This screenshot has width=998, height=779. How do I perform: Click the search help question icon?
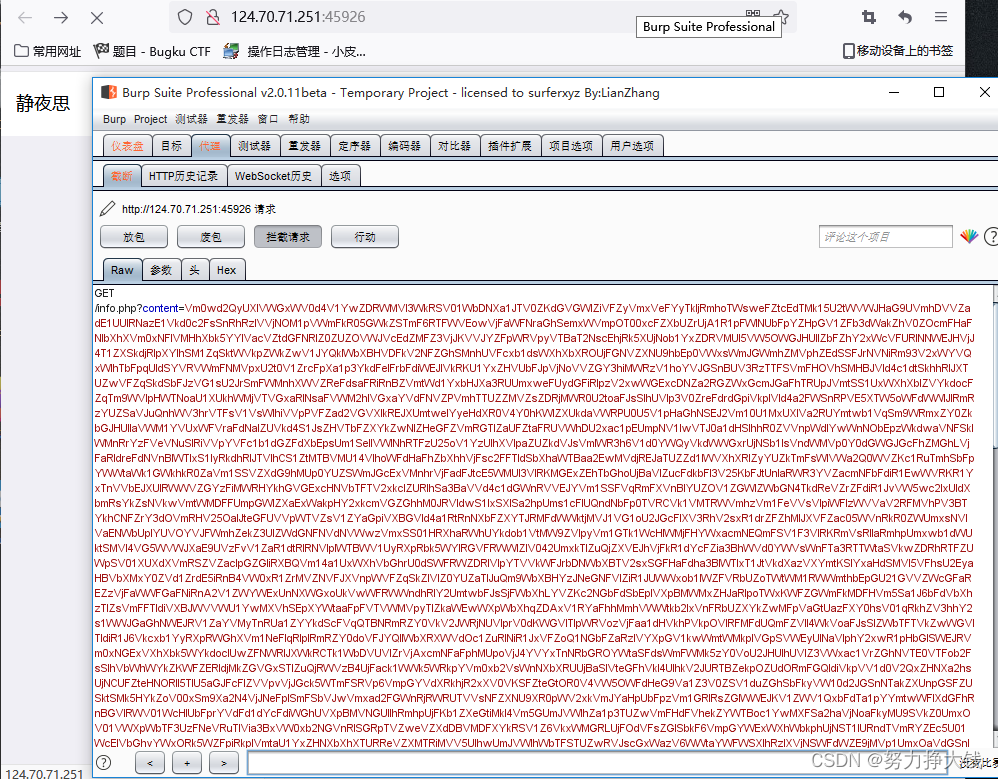(x=104, y=762)
